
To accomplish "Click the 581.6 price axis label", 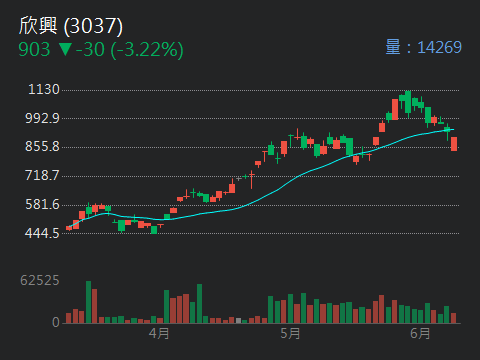I will click(x=42, y=205).
